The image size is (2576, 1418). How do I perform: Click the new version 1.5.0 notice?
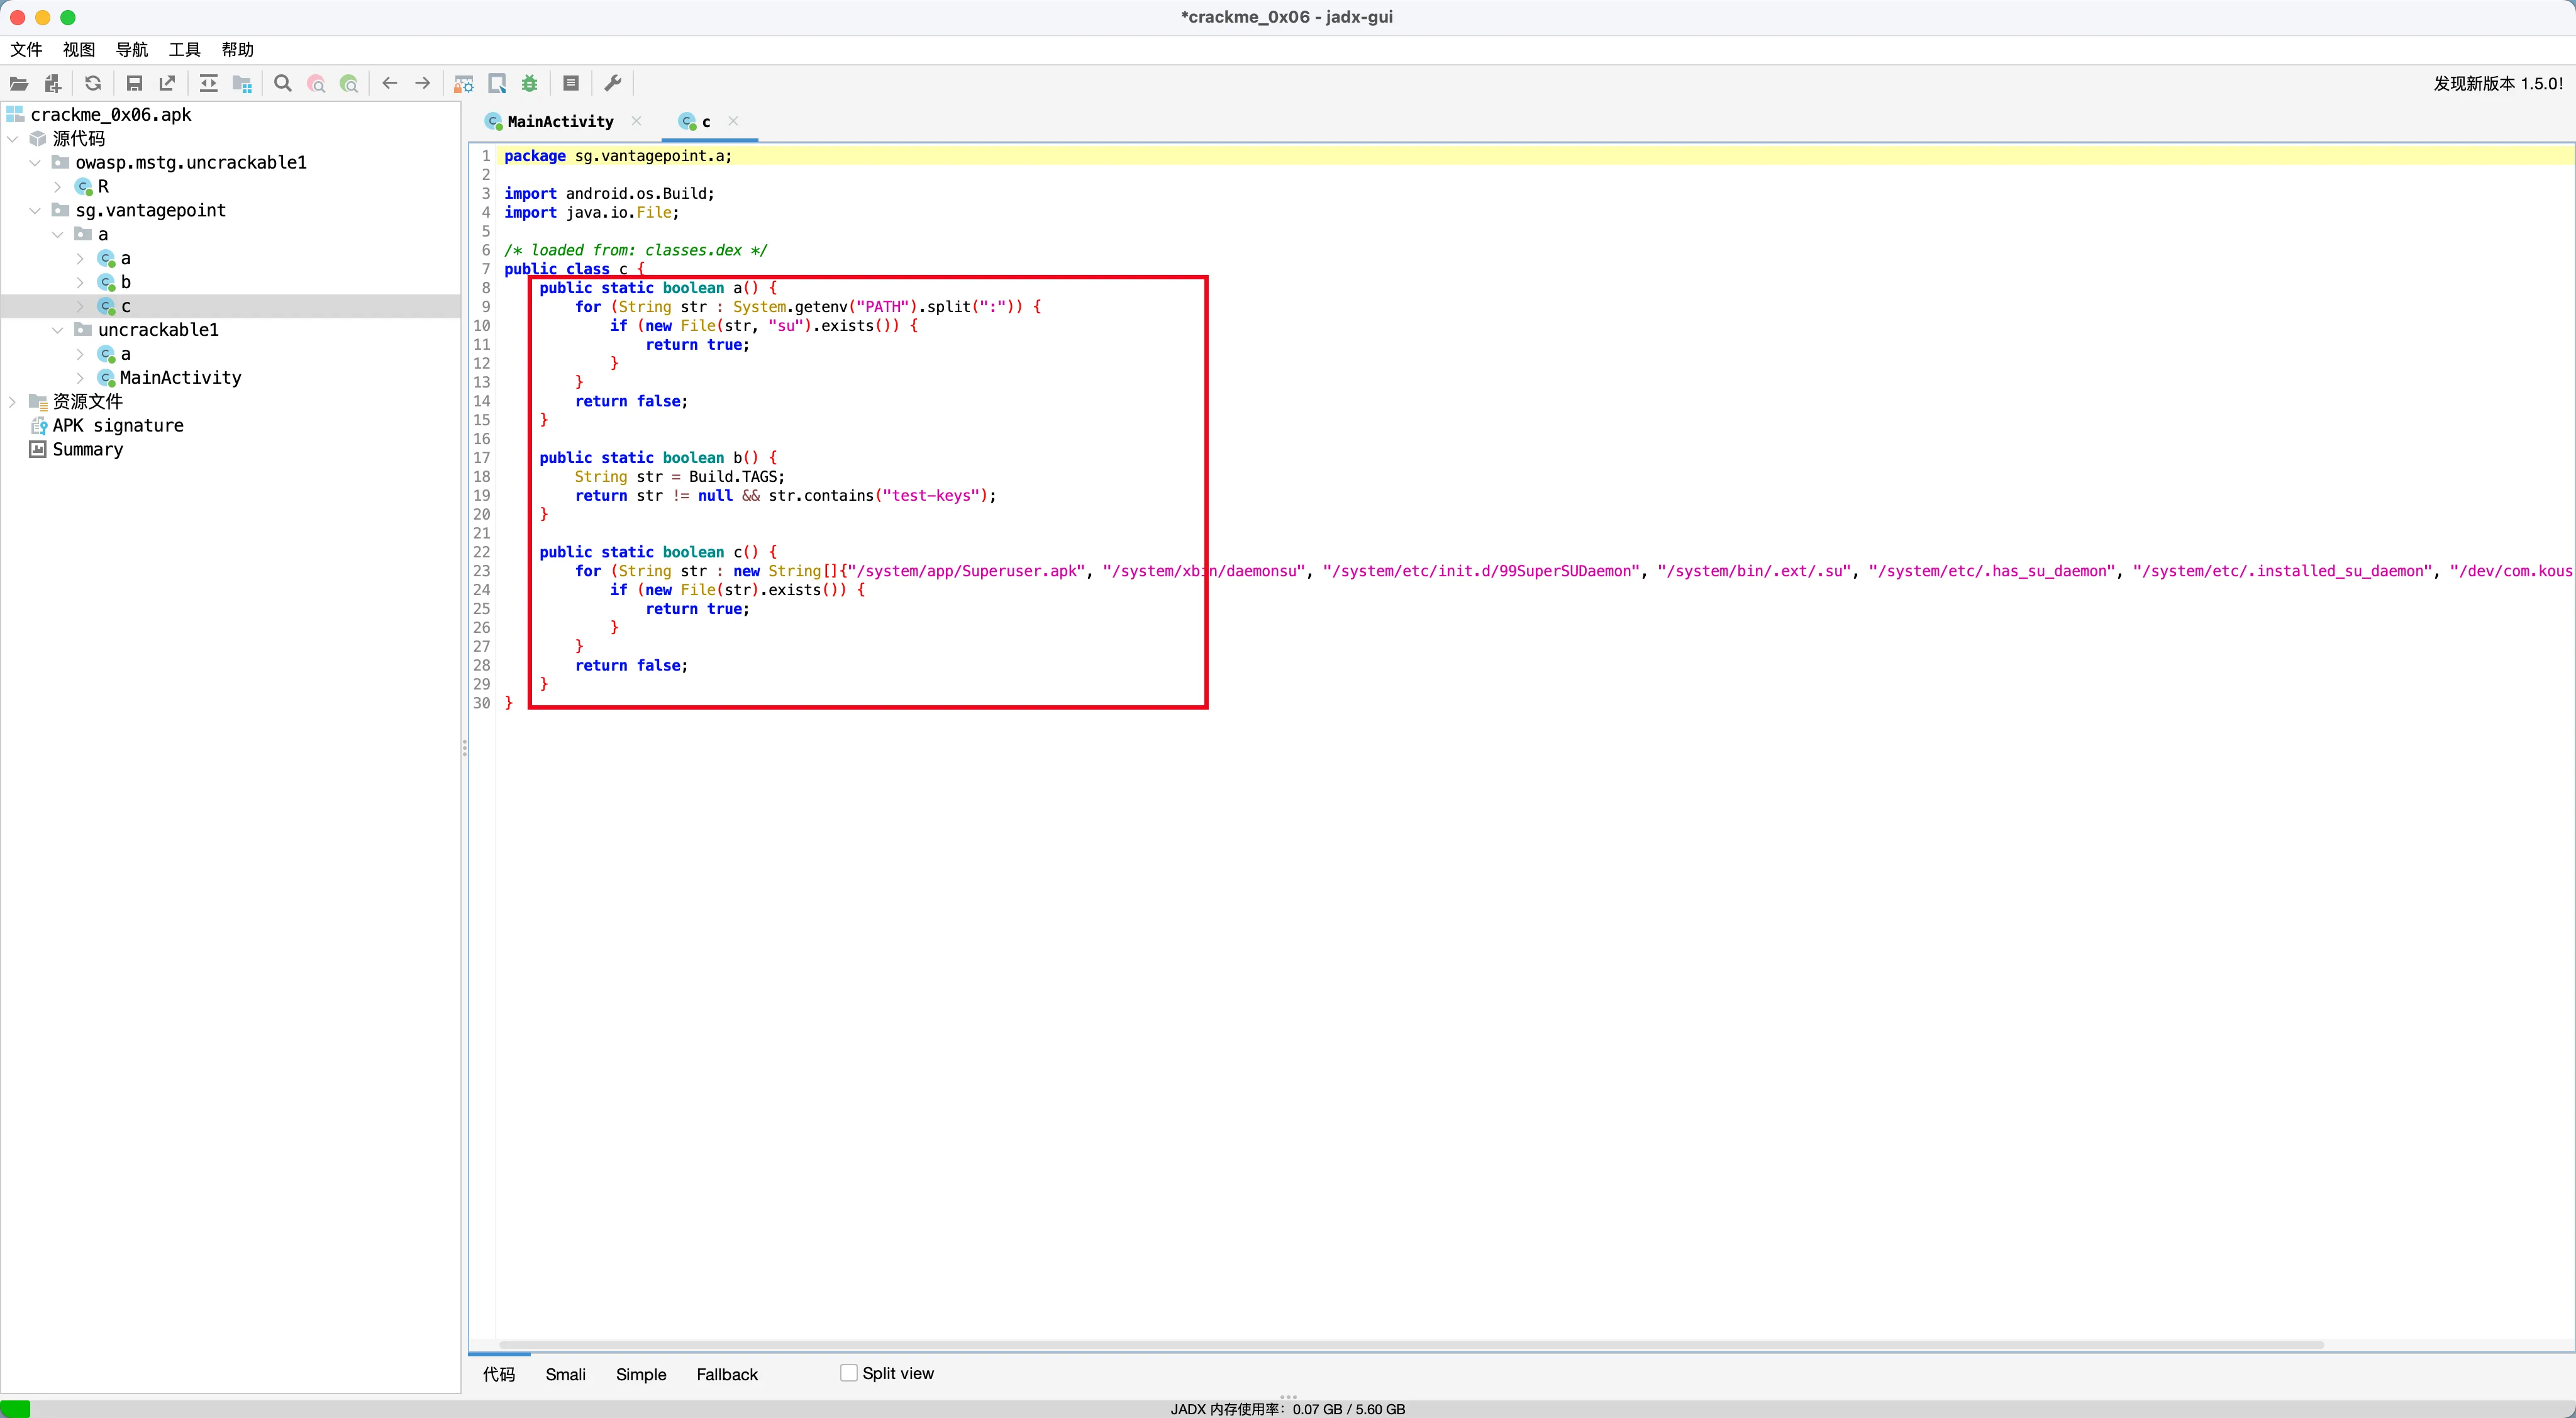tap(2497, 84)
